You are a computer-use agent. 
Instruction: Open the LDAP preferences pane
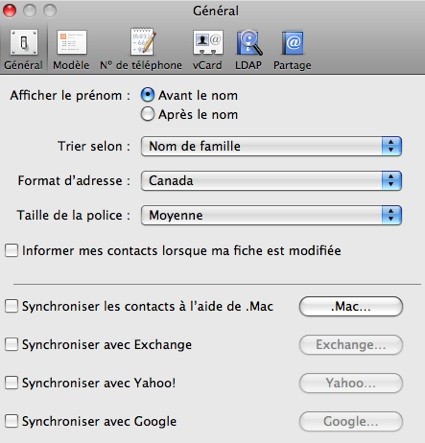248,50
